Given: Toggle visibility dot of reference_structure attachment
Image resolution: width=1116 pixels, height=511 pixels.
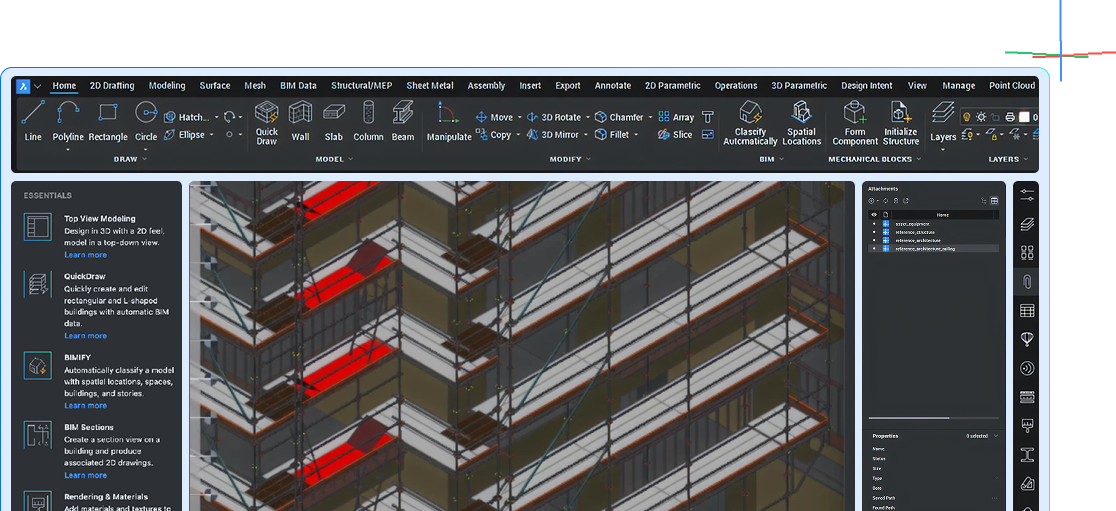Looking at the screenshot, I should point(874,232).
